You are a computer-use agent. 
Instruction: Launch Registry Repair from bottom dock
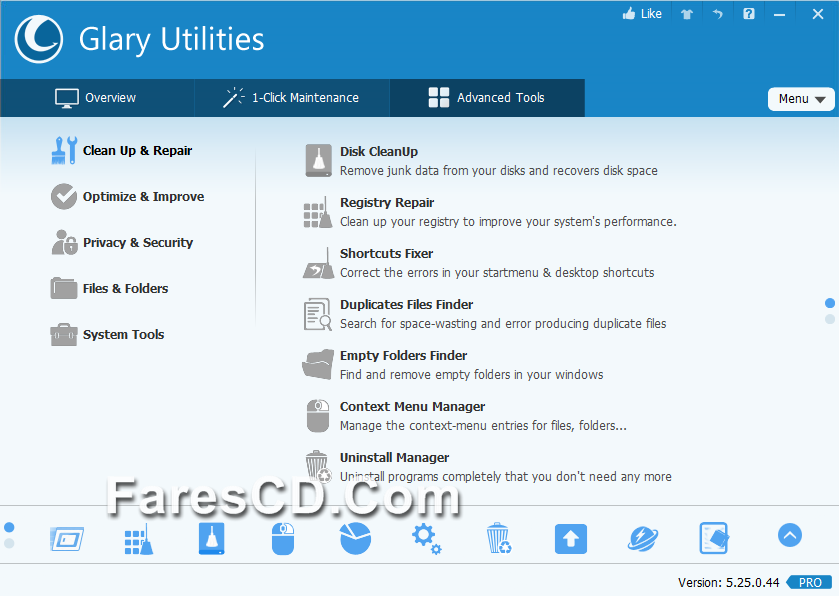click(x=139, y=539)
